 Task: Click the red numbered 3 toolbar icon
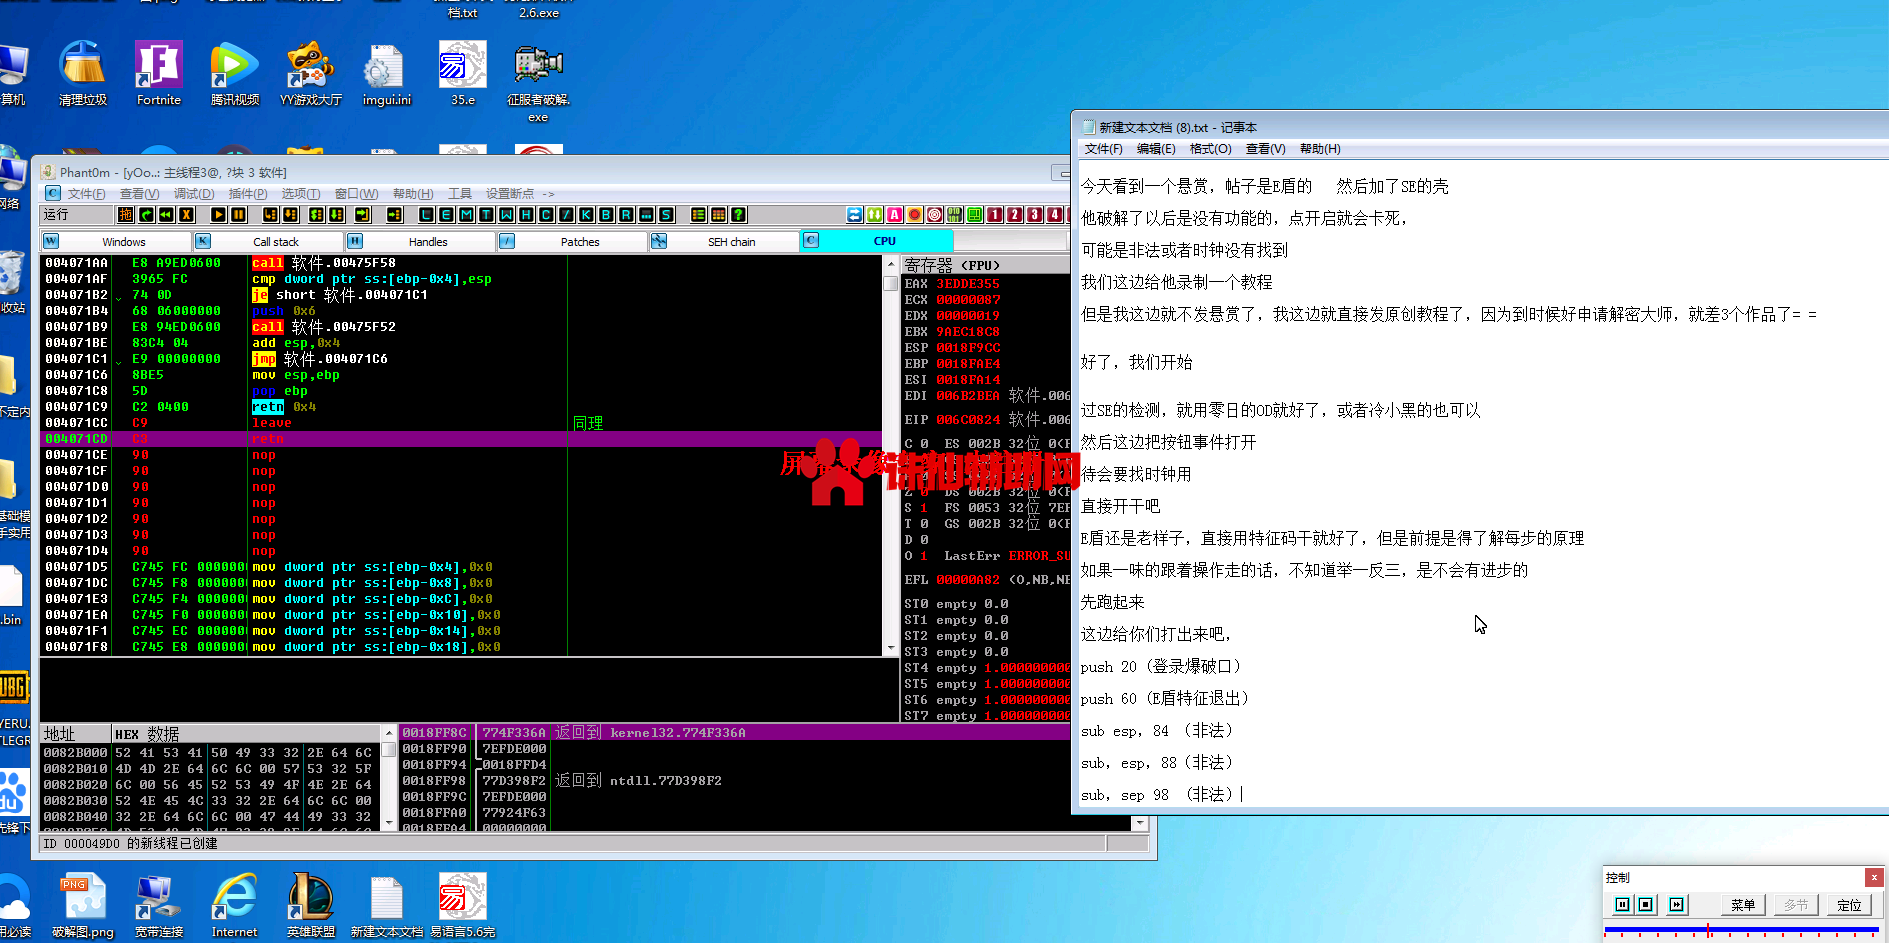1034,215
